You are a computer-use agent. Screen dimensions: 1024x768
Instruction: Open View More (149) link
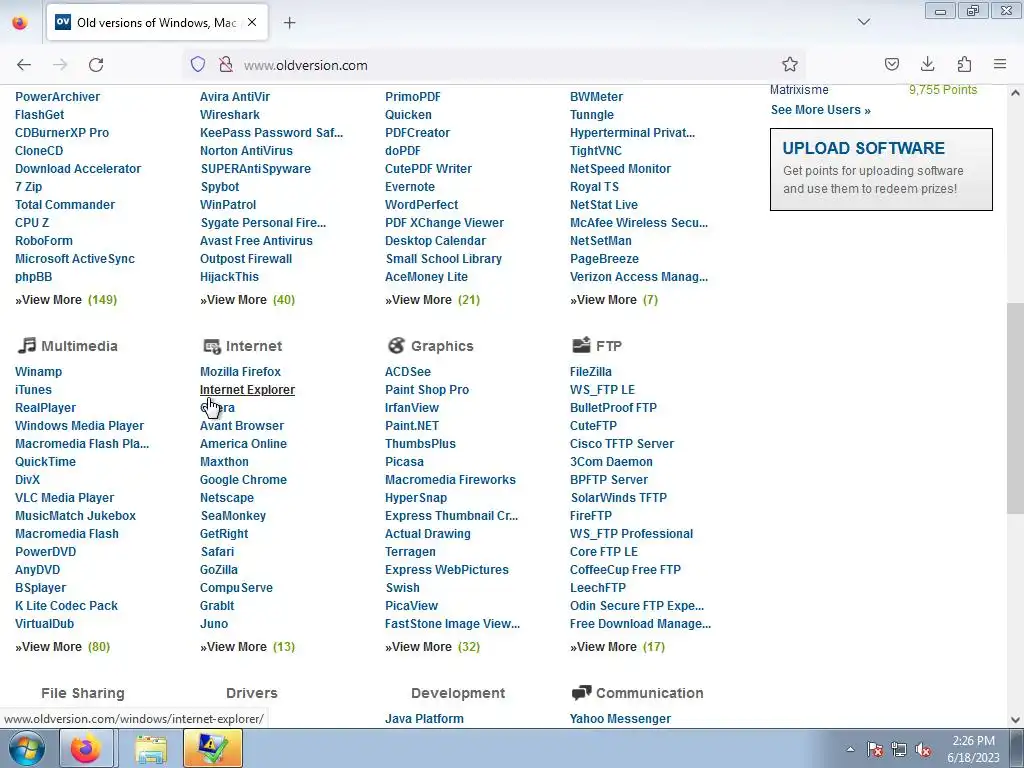click(66, 300)
